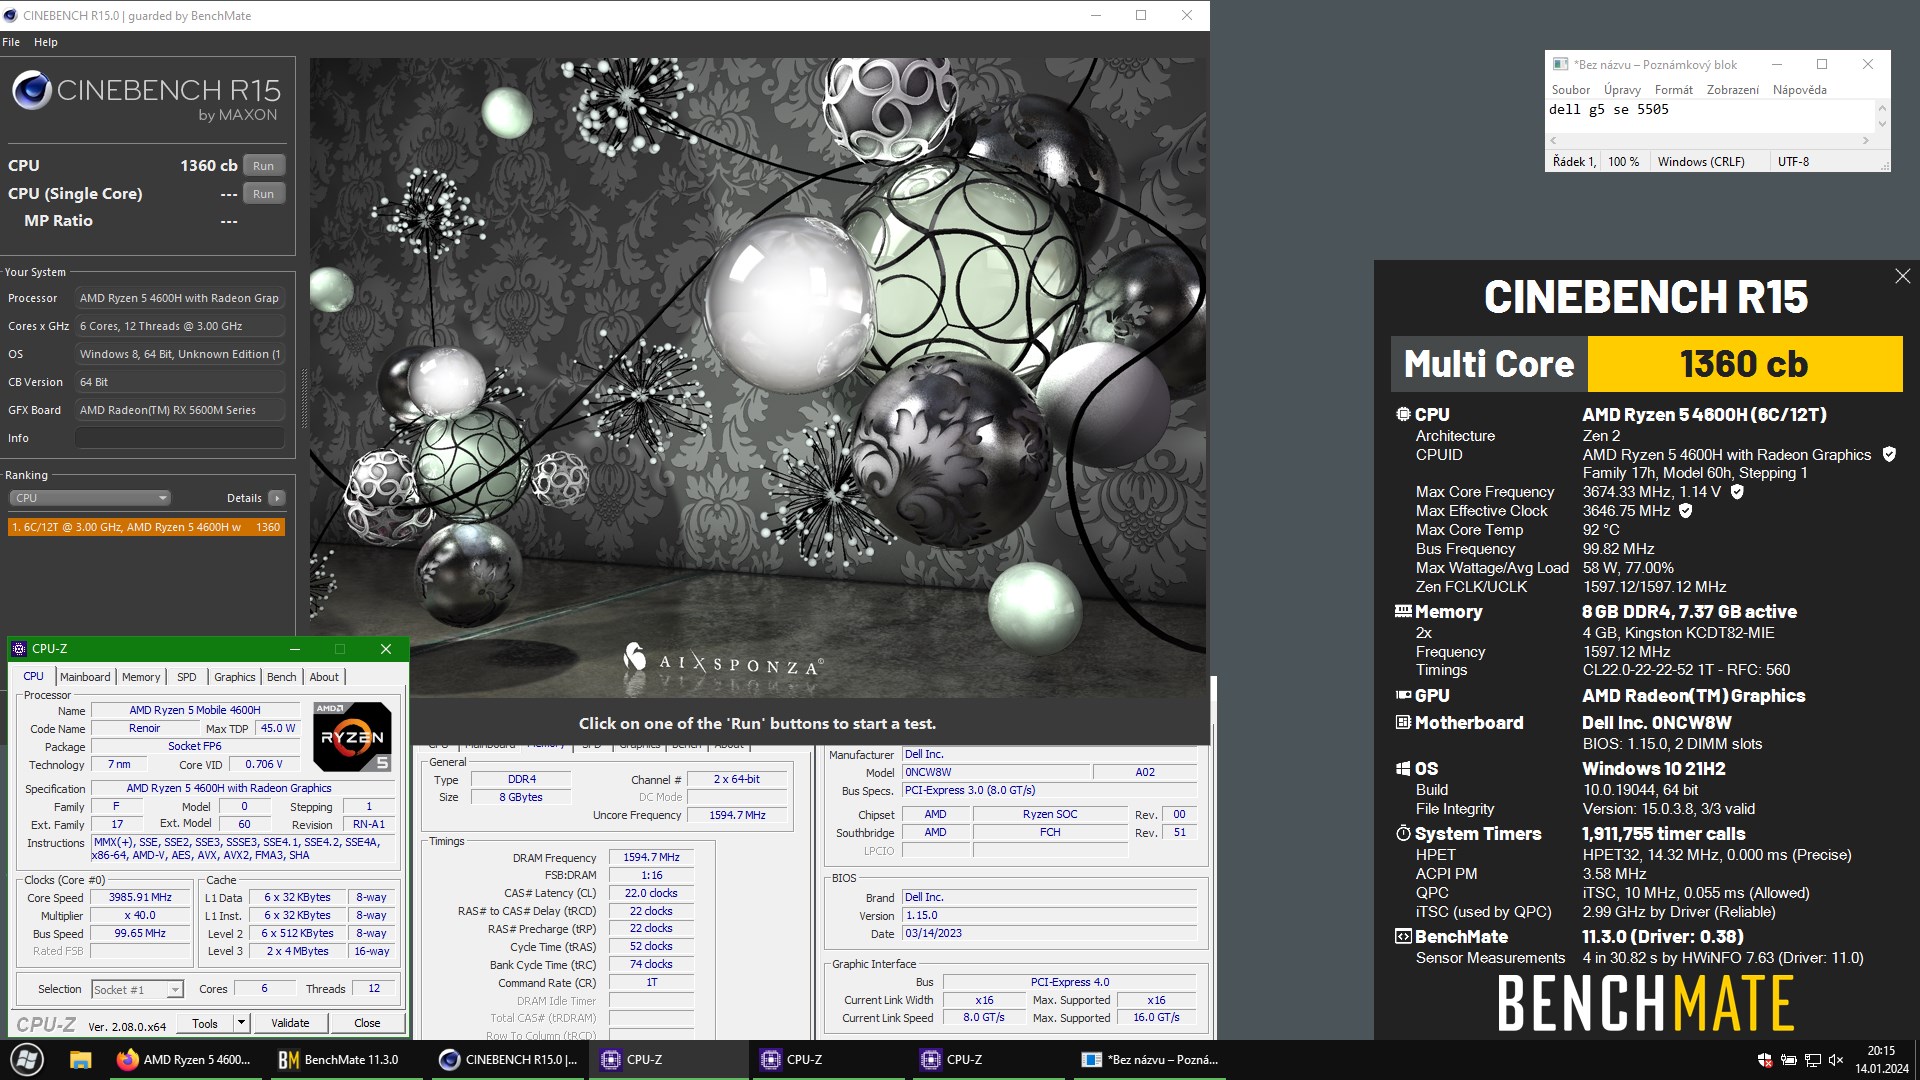
Task: Click the BenchMate section icon in overlay
Action: [x=1403, y=937]
